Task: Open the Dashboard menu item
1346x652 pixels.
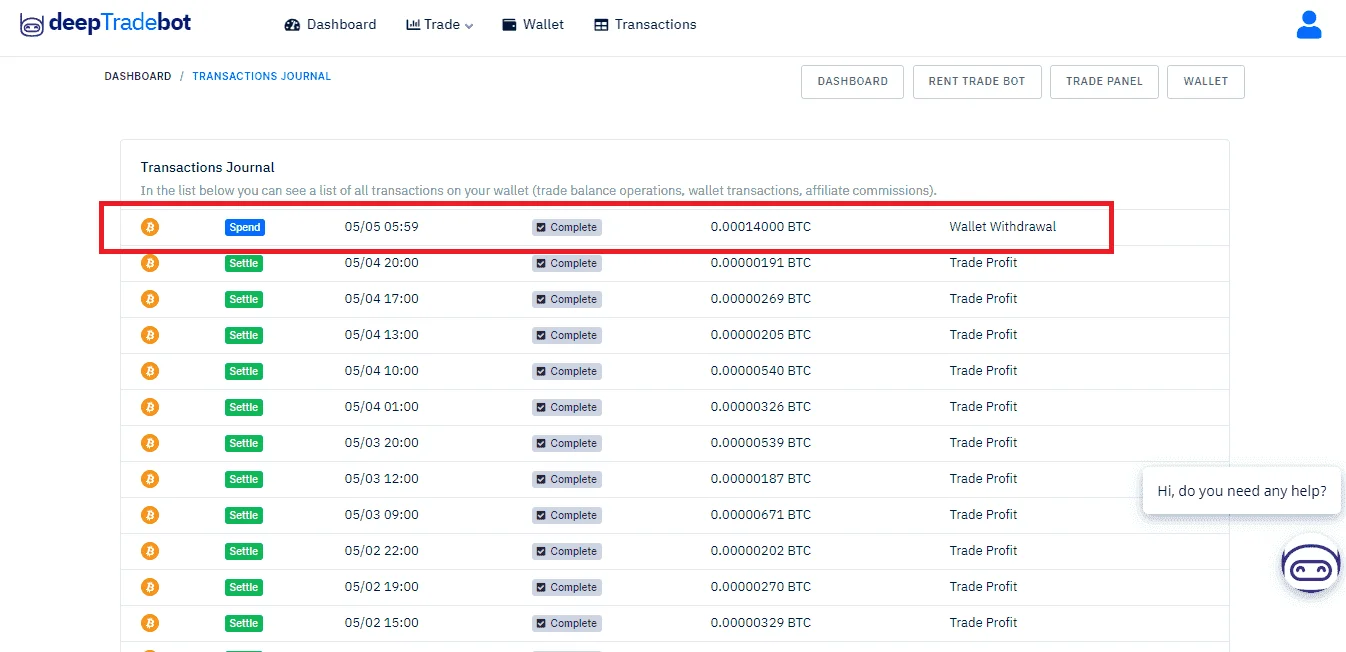Action: (330, 25)
